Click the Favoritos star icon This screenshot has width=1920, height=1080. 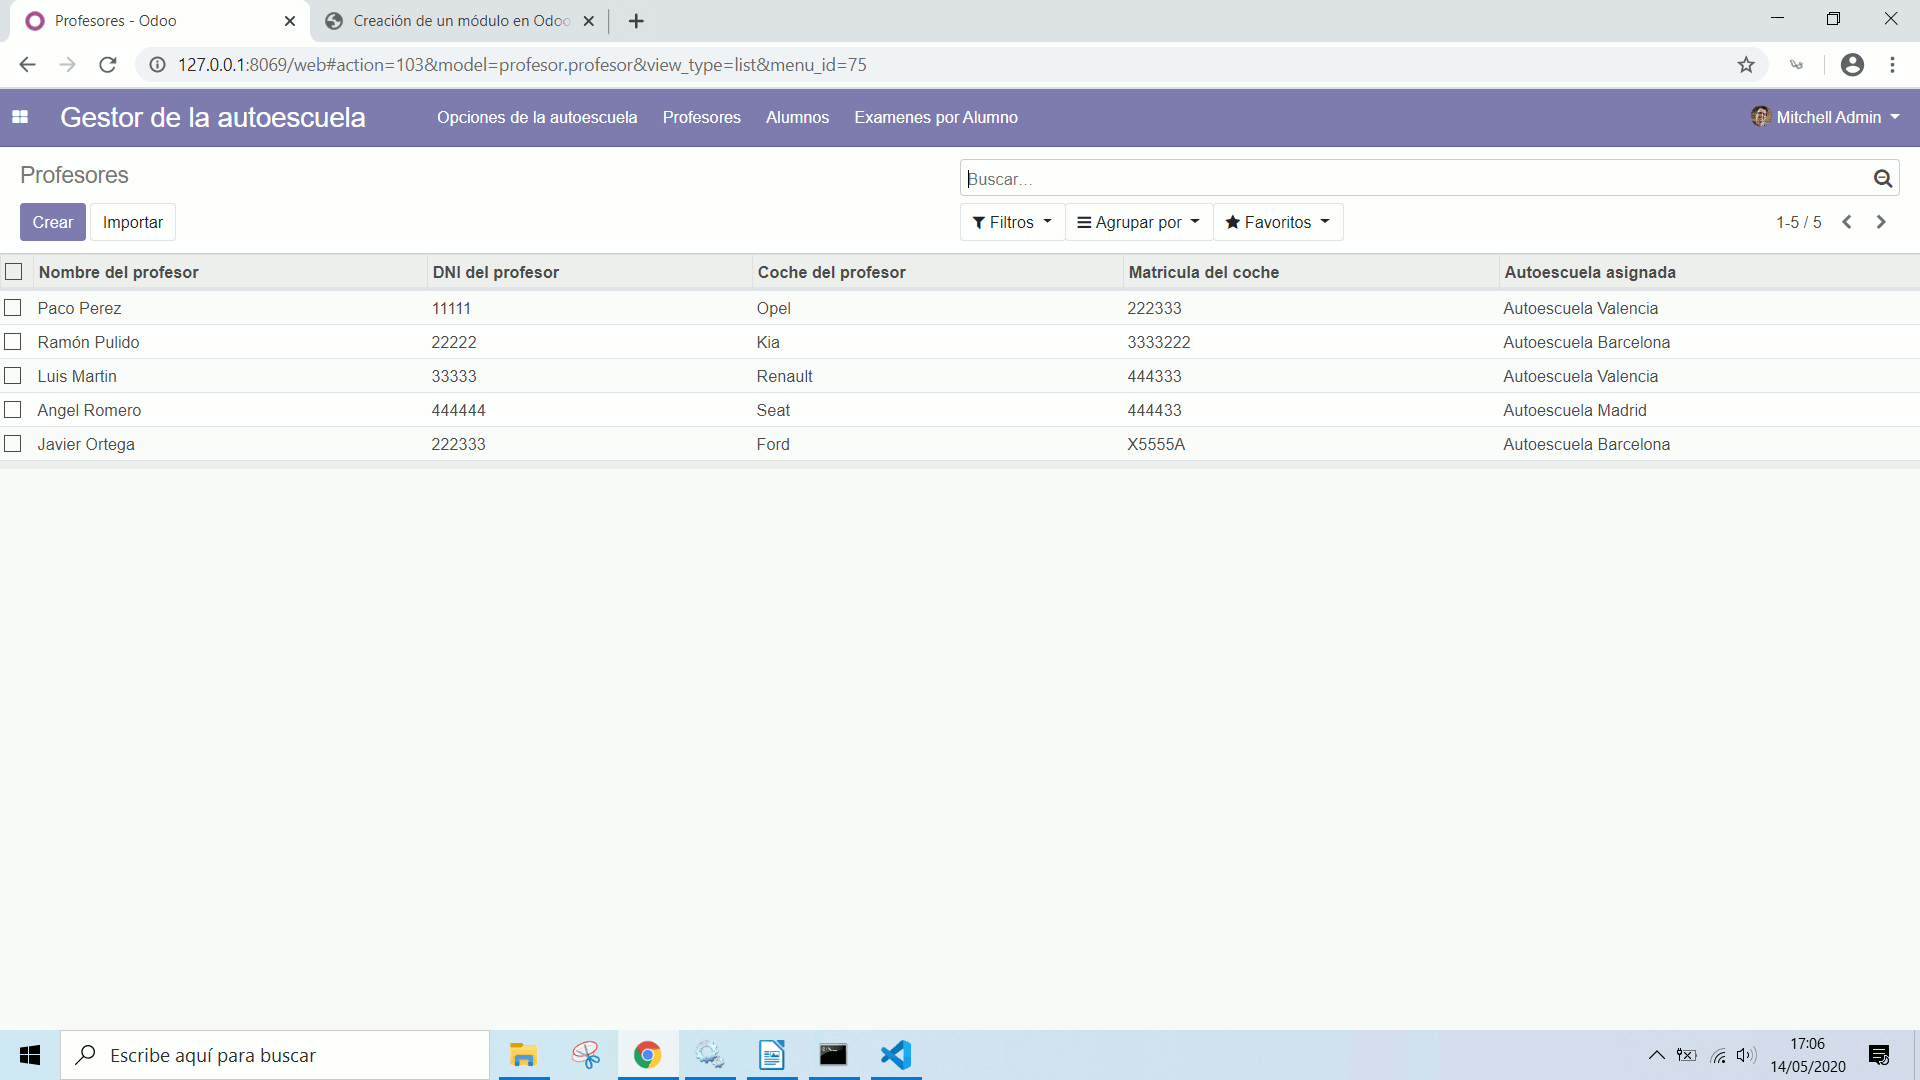click(x=1234, y=222)
